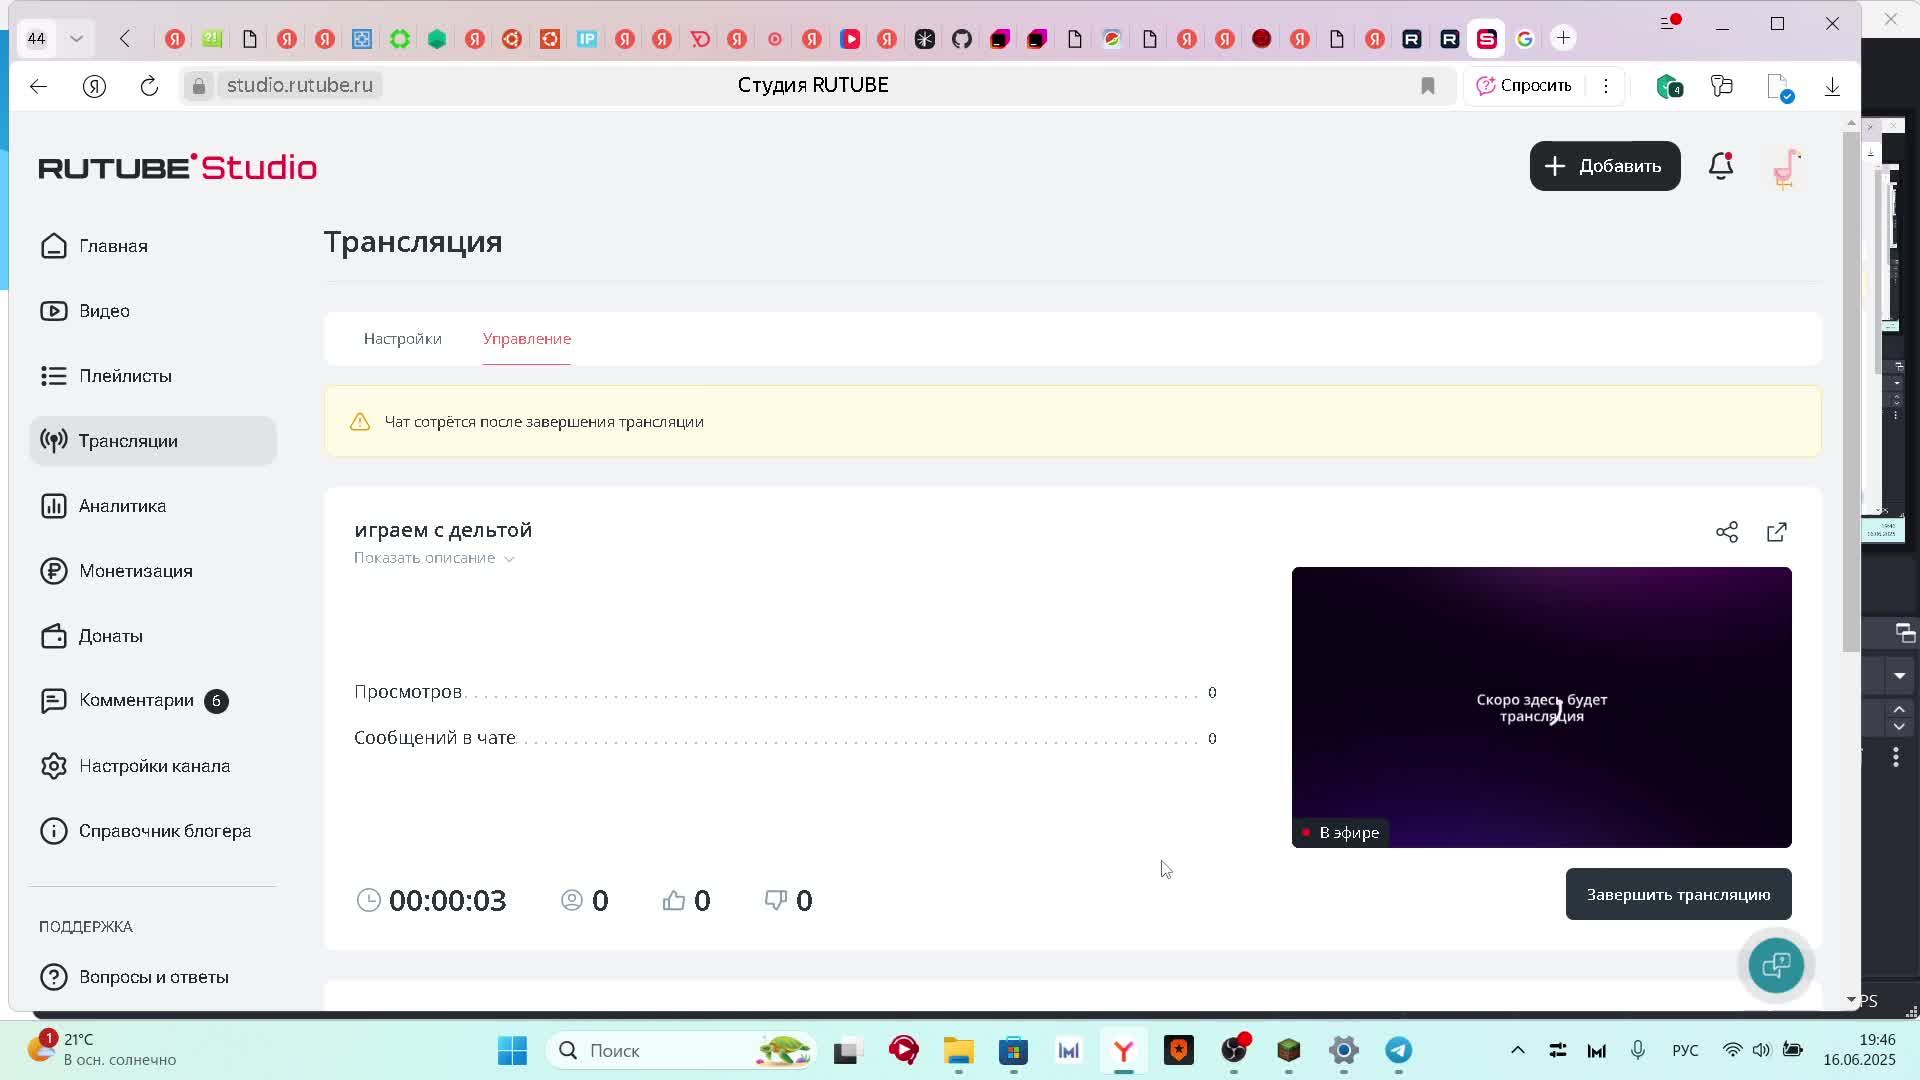Click the Спросить assistant button
Viewport: 1920px width, 1080px height.
pyautogui.click(x=1525, y=86)
